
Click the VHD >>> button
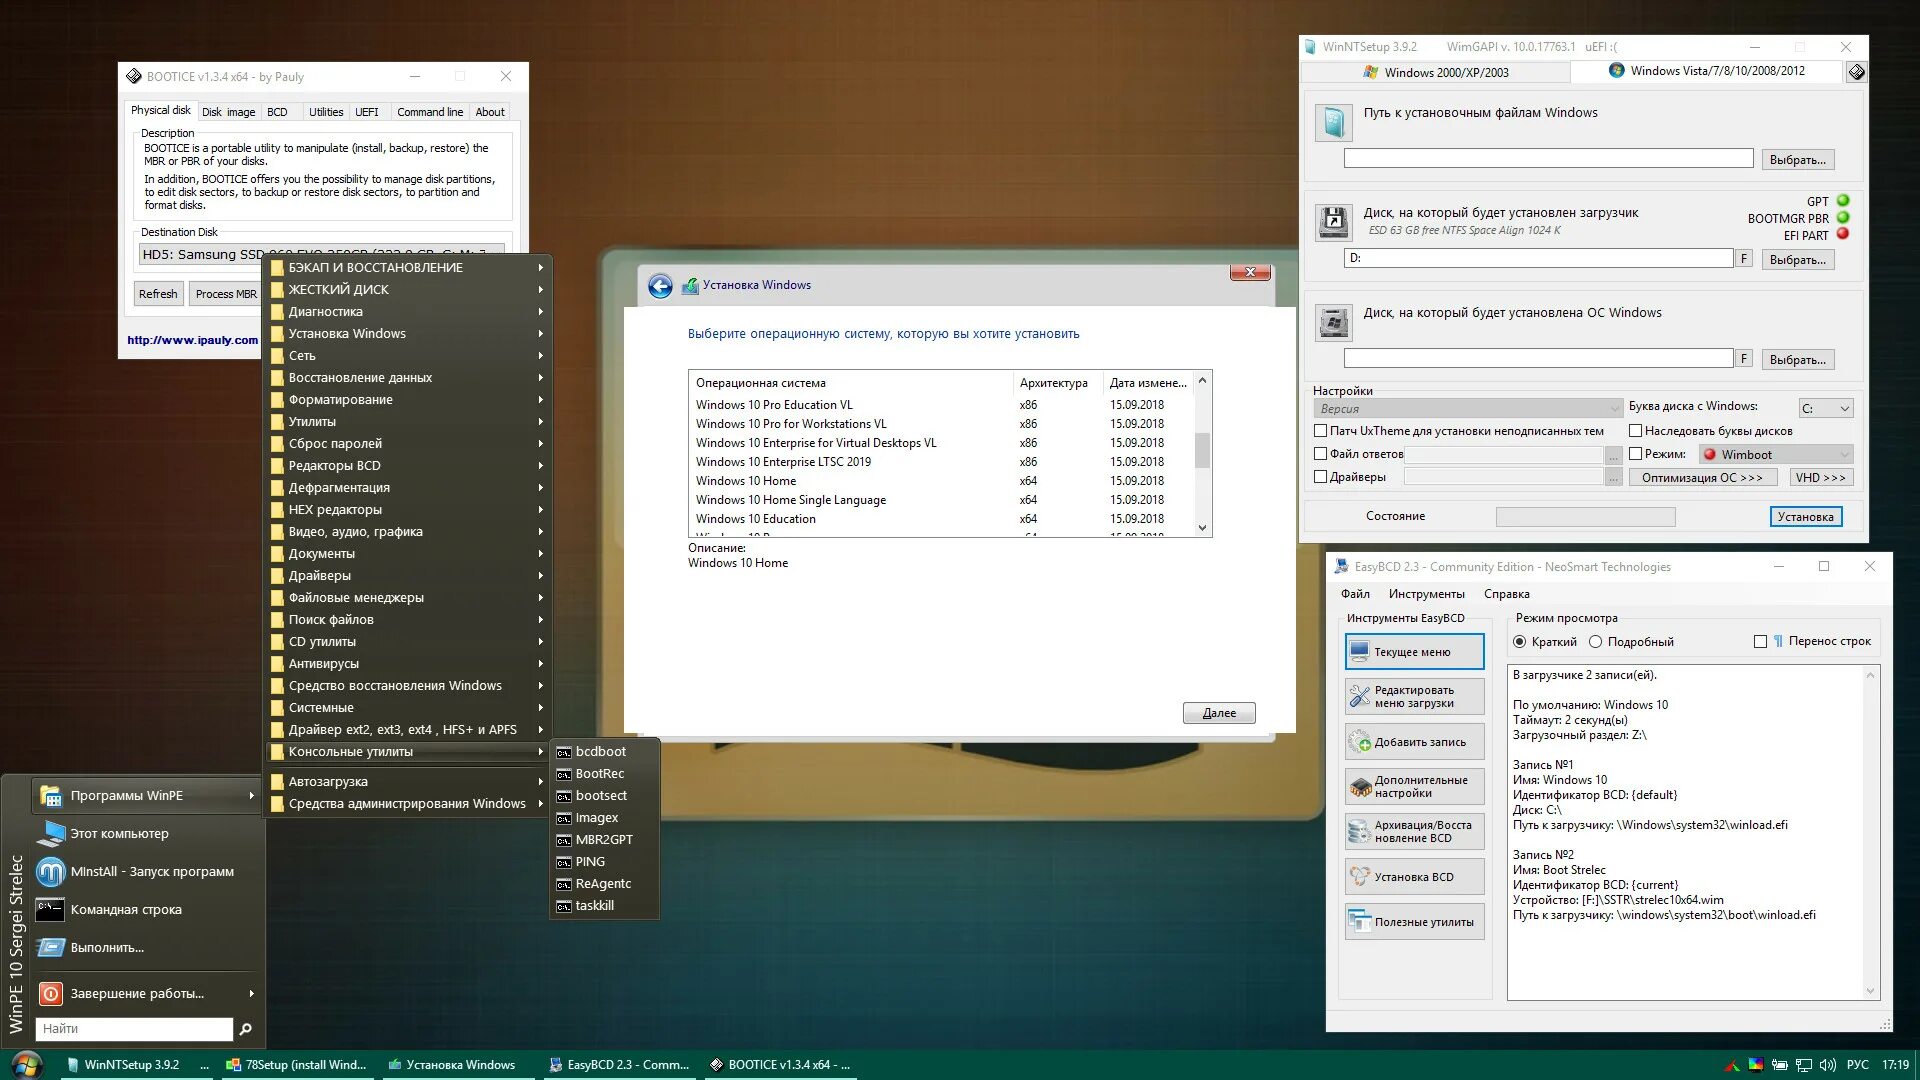(1820, 478)
